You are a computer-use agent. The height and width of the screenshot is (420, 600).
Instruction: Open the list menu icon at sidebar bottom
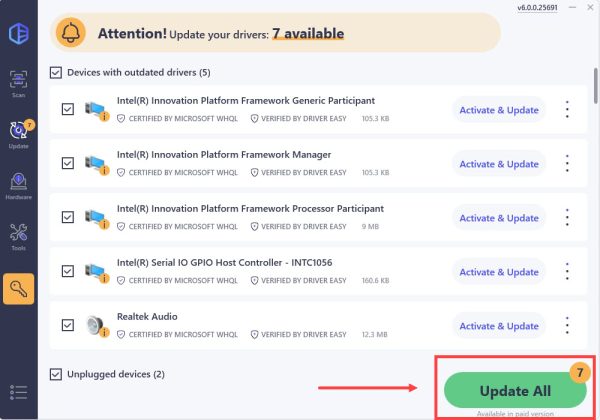(18, 392)
